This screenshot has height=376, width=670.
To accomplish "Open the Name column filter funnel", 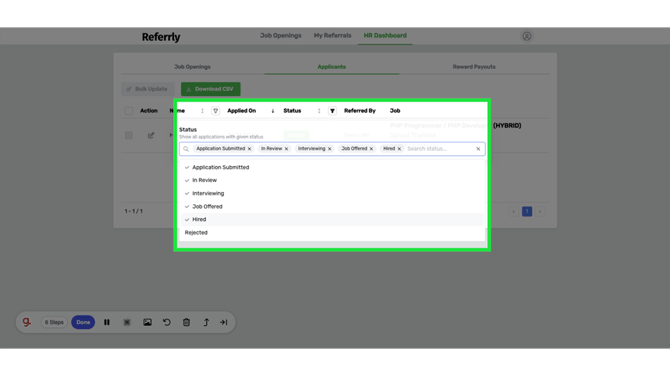I will click(x=215, y=111).
